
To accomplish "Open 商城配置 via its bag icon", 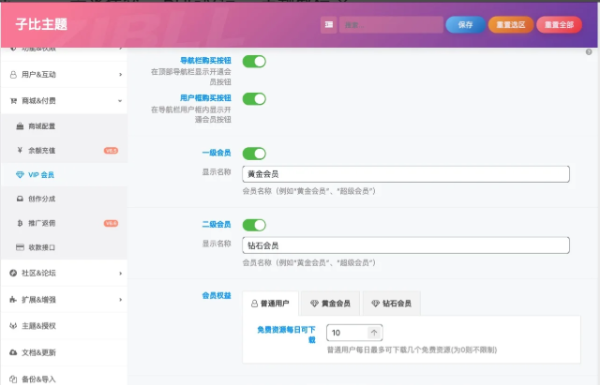I will (20, 126).
